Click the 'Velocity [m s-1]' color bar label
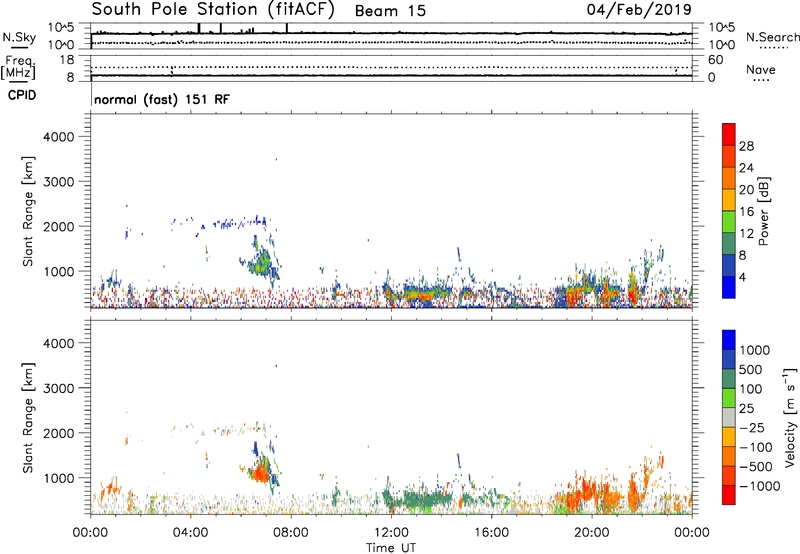Screen dimensions: 800x554 790,417
